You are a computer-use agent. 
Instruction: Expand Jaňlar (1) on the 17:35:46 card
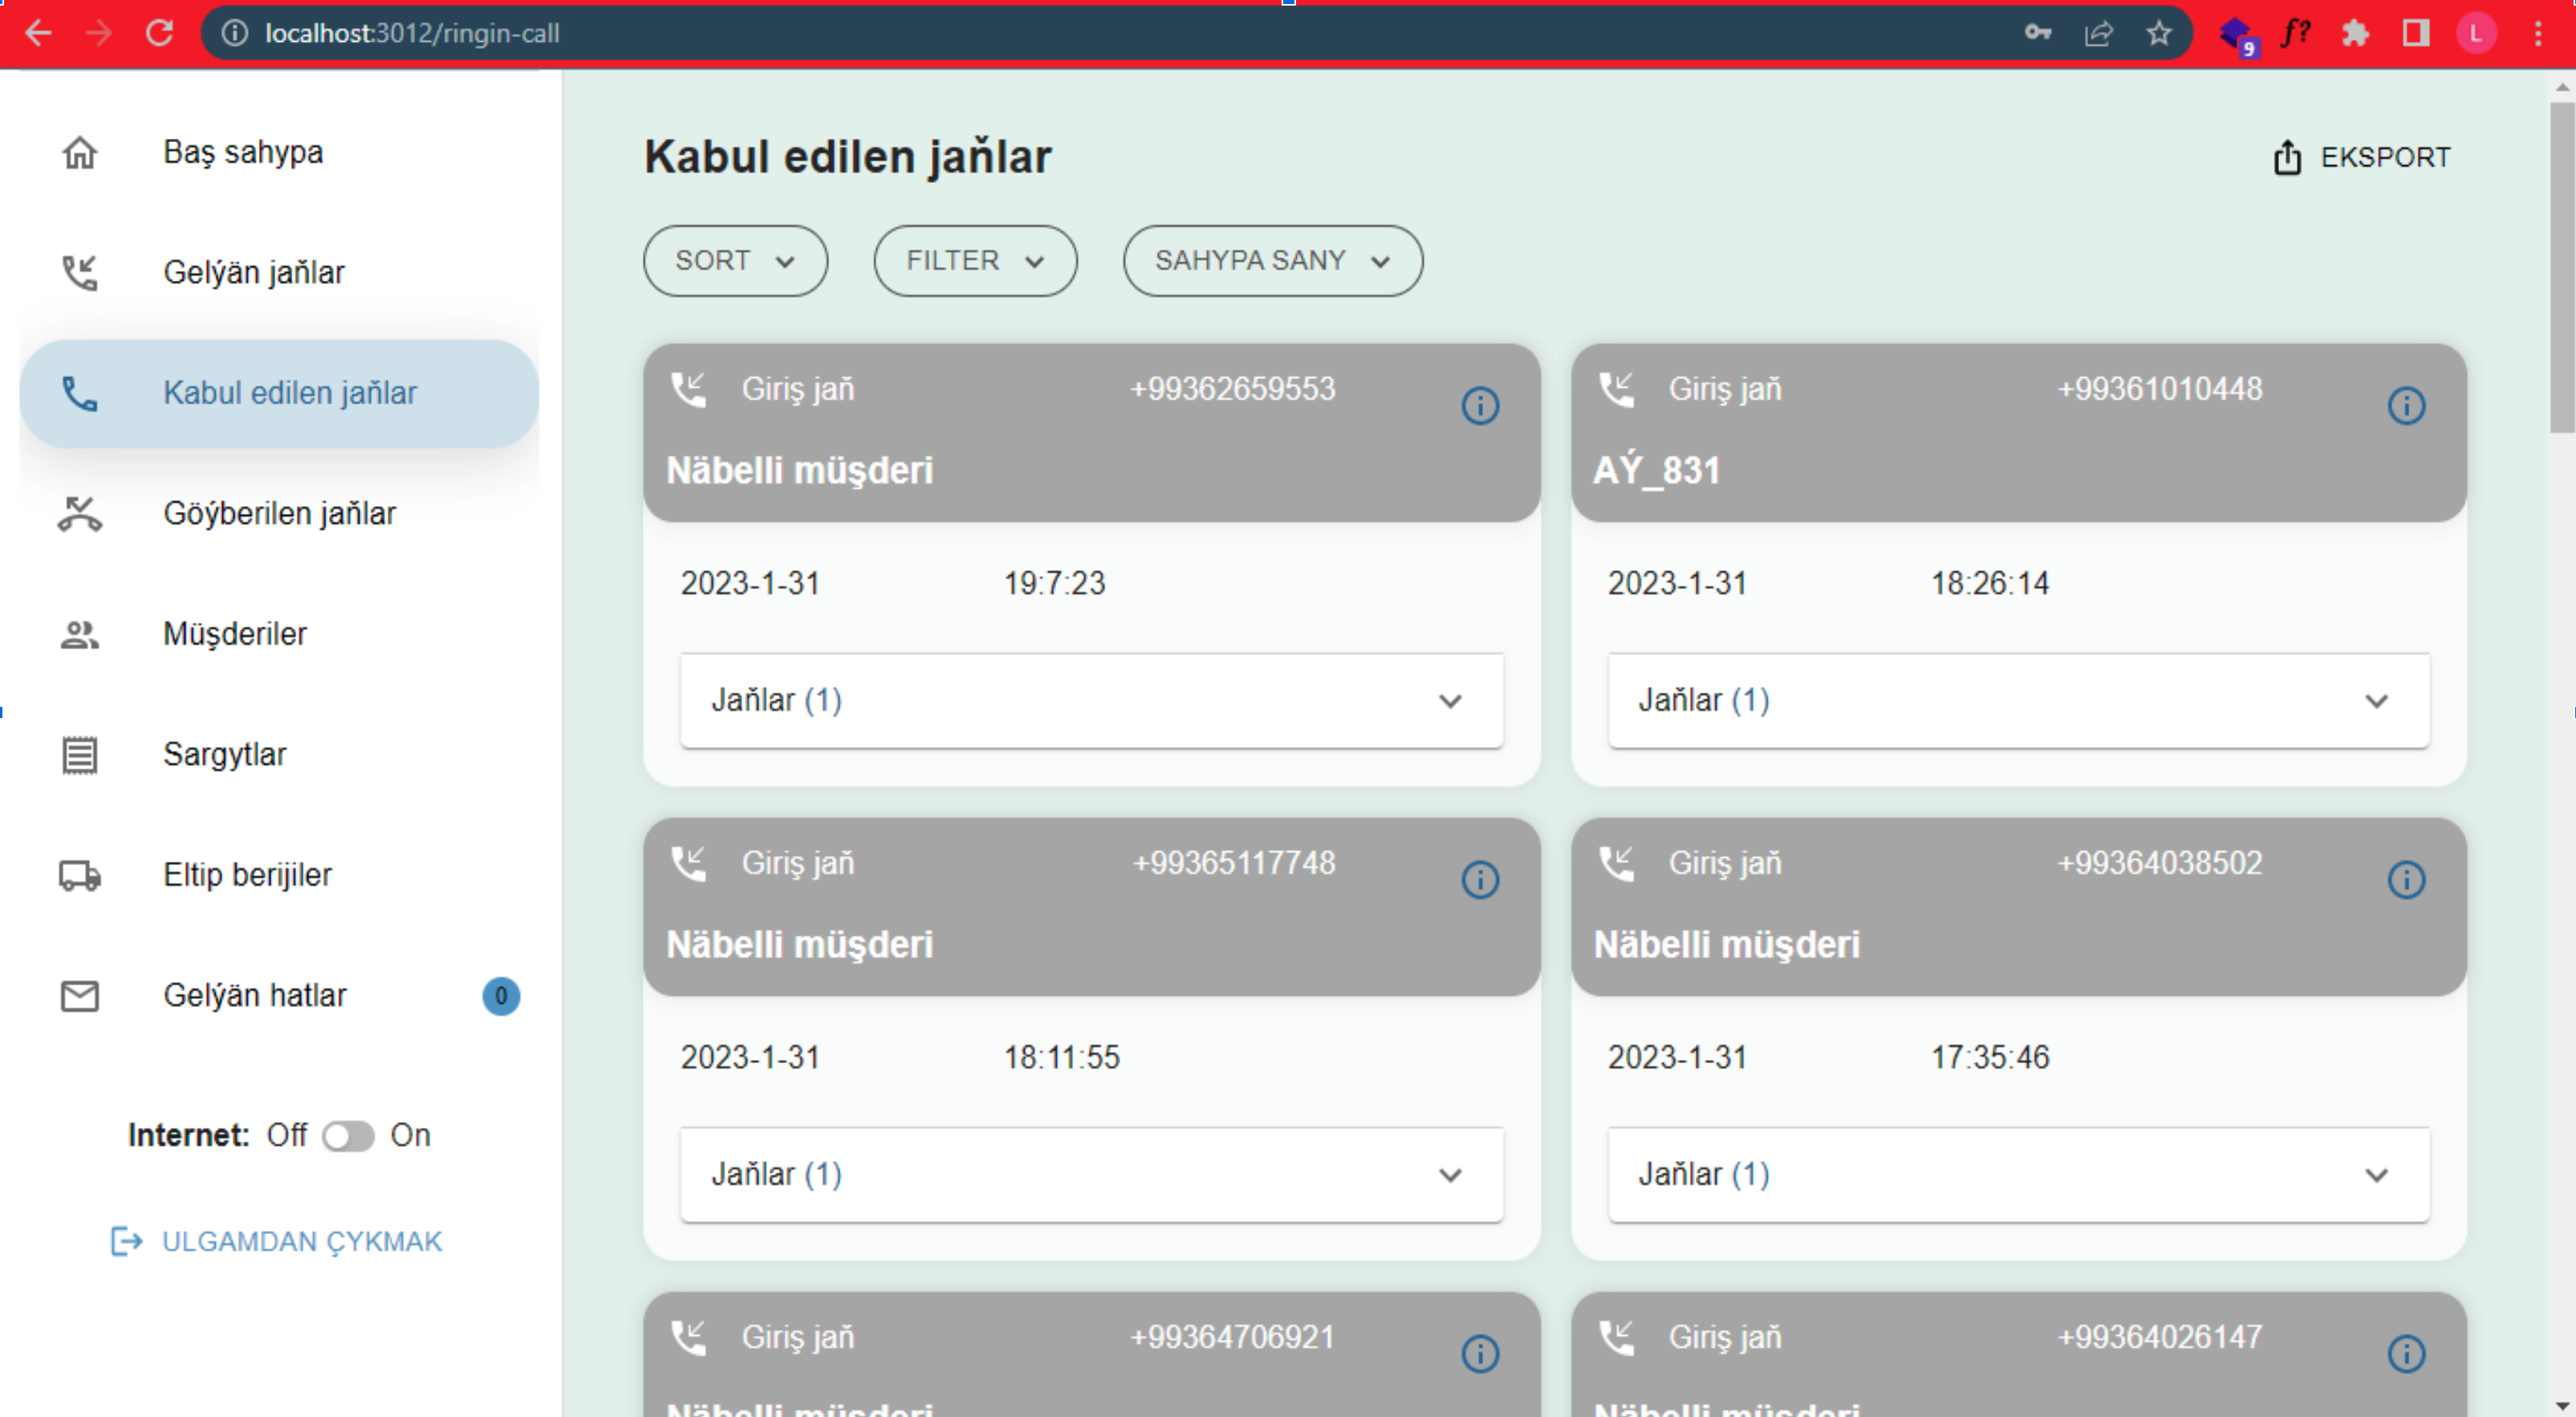(2018, 1174)
